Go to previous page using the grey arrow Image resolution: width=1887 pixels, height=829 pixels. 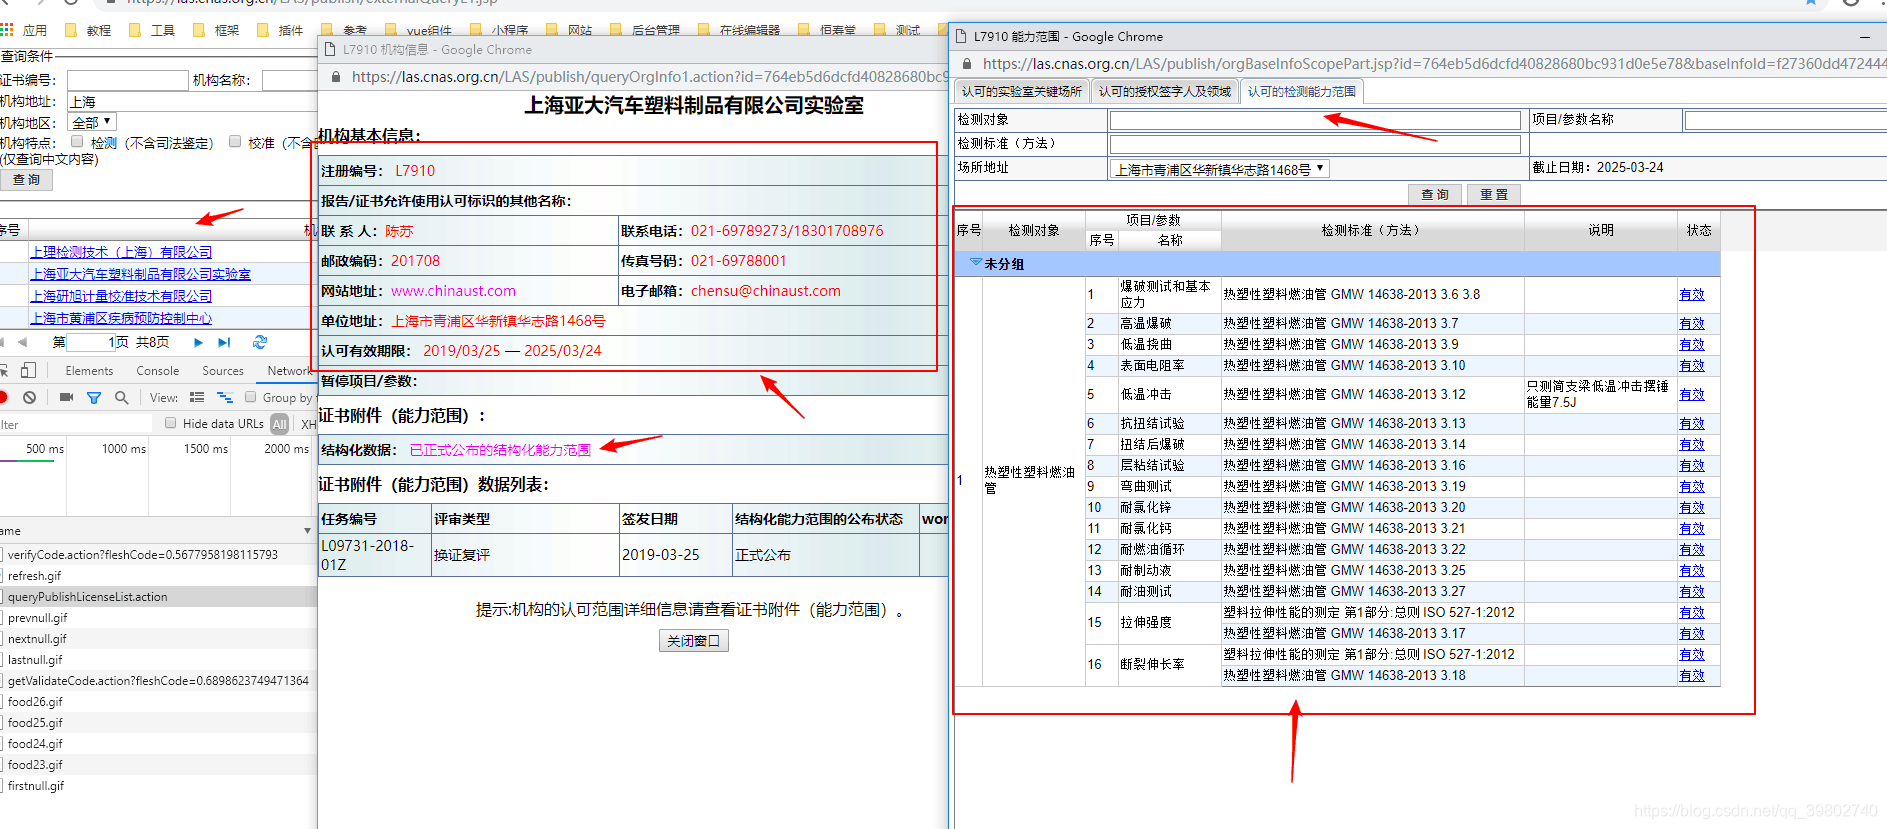(22, 342)
